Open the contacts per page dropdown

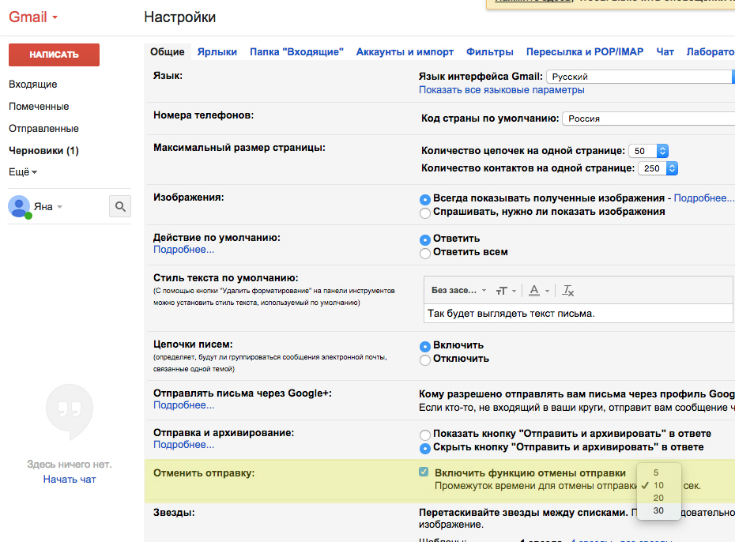pos(653,169)
